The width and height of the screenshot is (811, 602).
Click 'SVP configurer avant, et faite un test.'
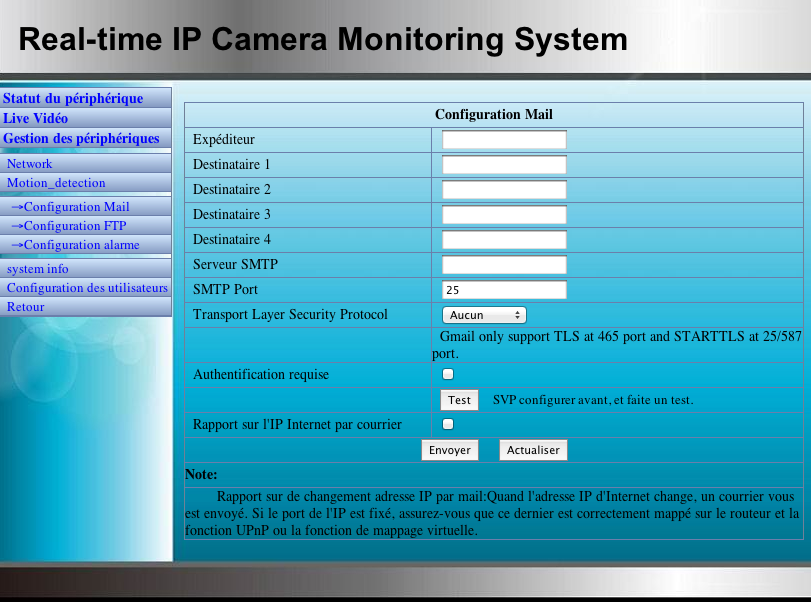pyautogui.click(x=593, y=400)
